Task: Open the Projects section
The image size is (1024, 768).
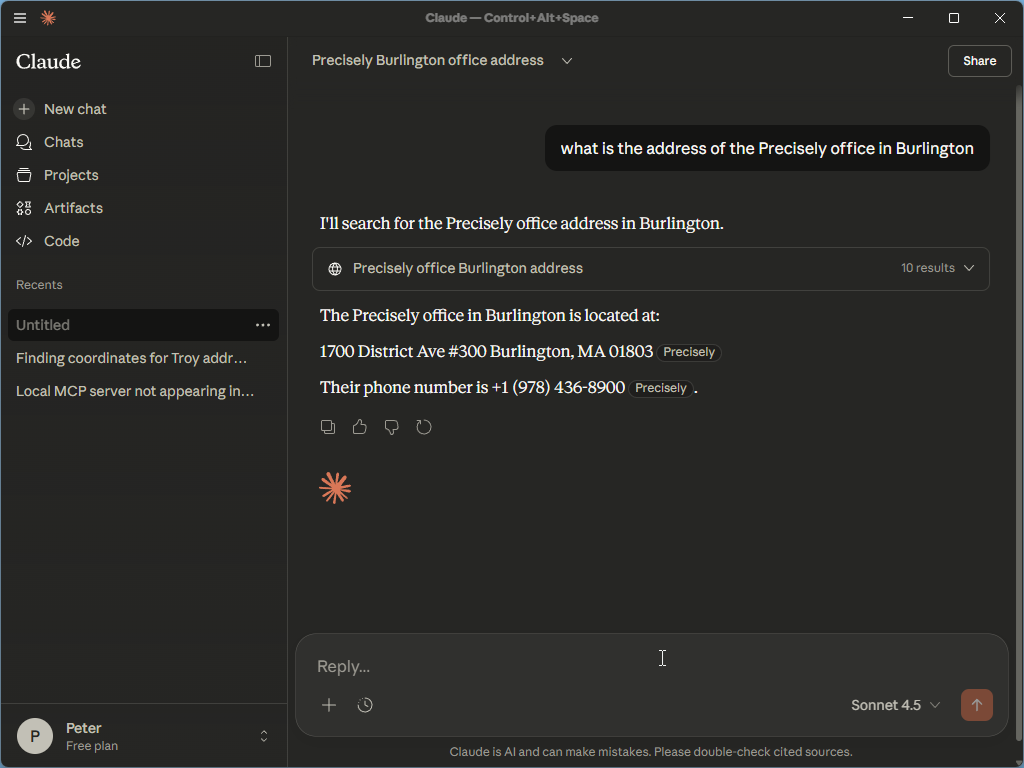Action: tap(71, 175)
